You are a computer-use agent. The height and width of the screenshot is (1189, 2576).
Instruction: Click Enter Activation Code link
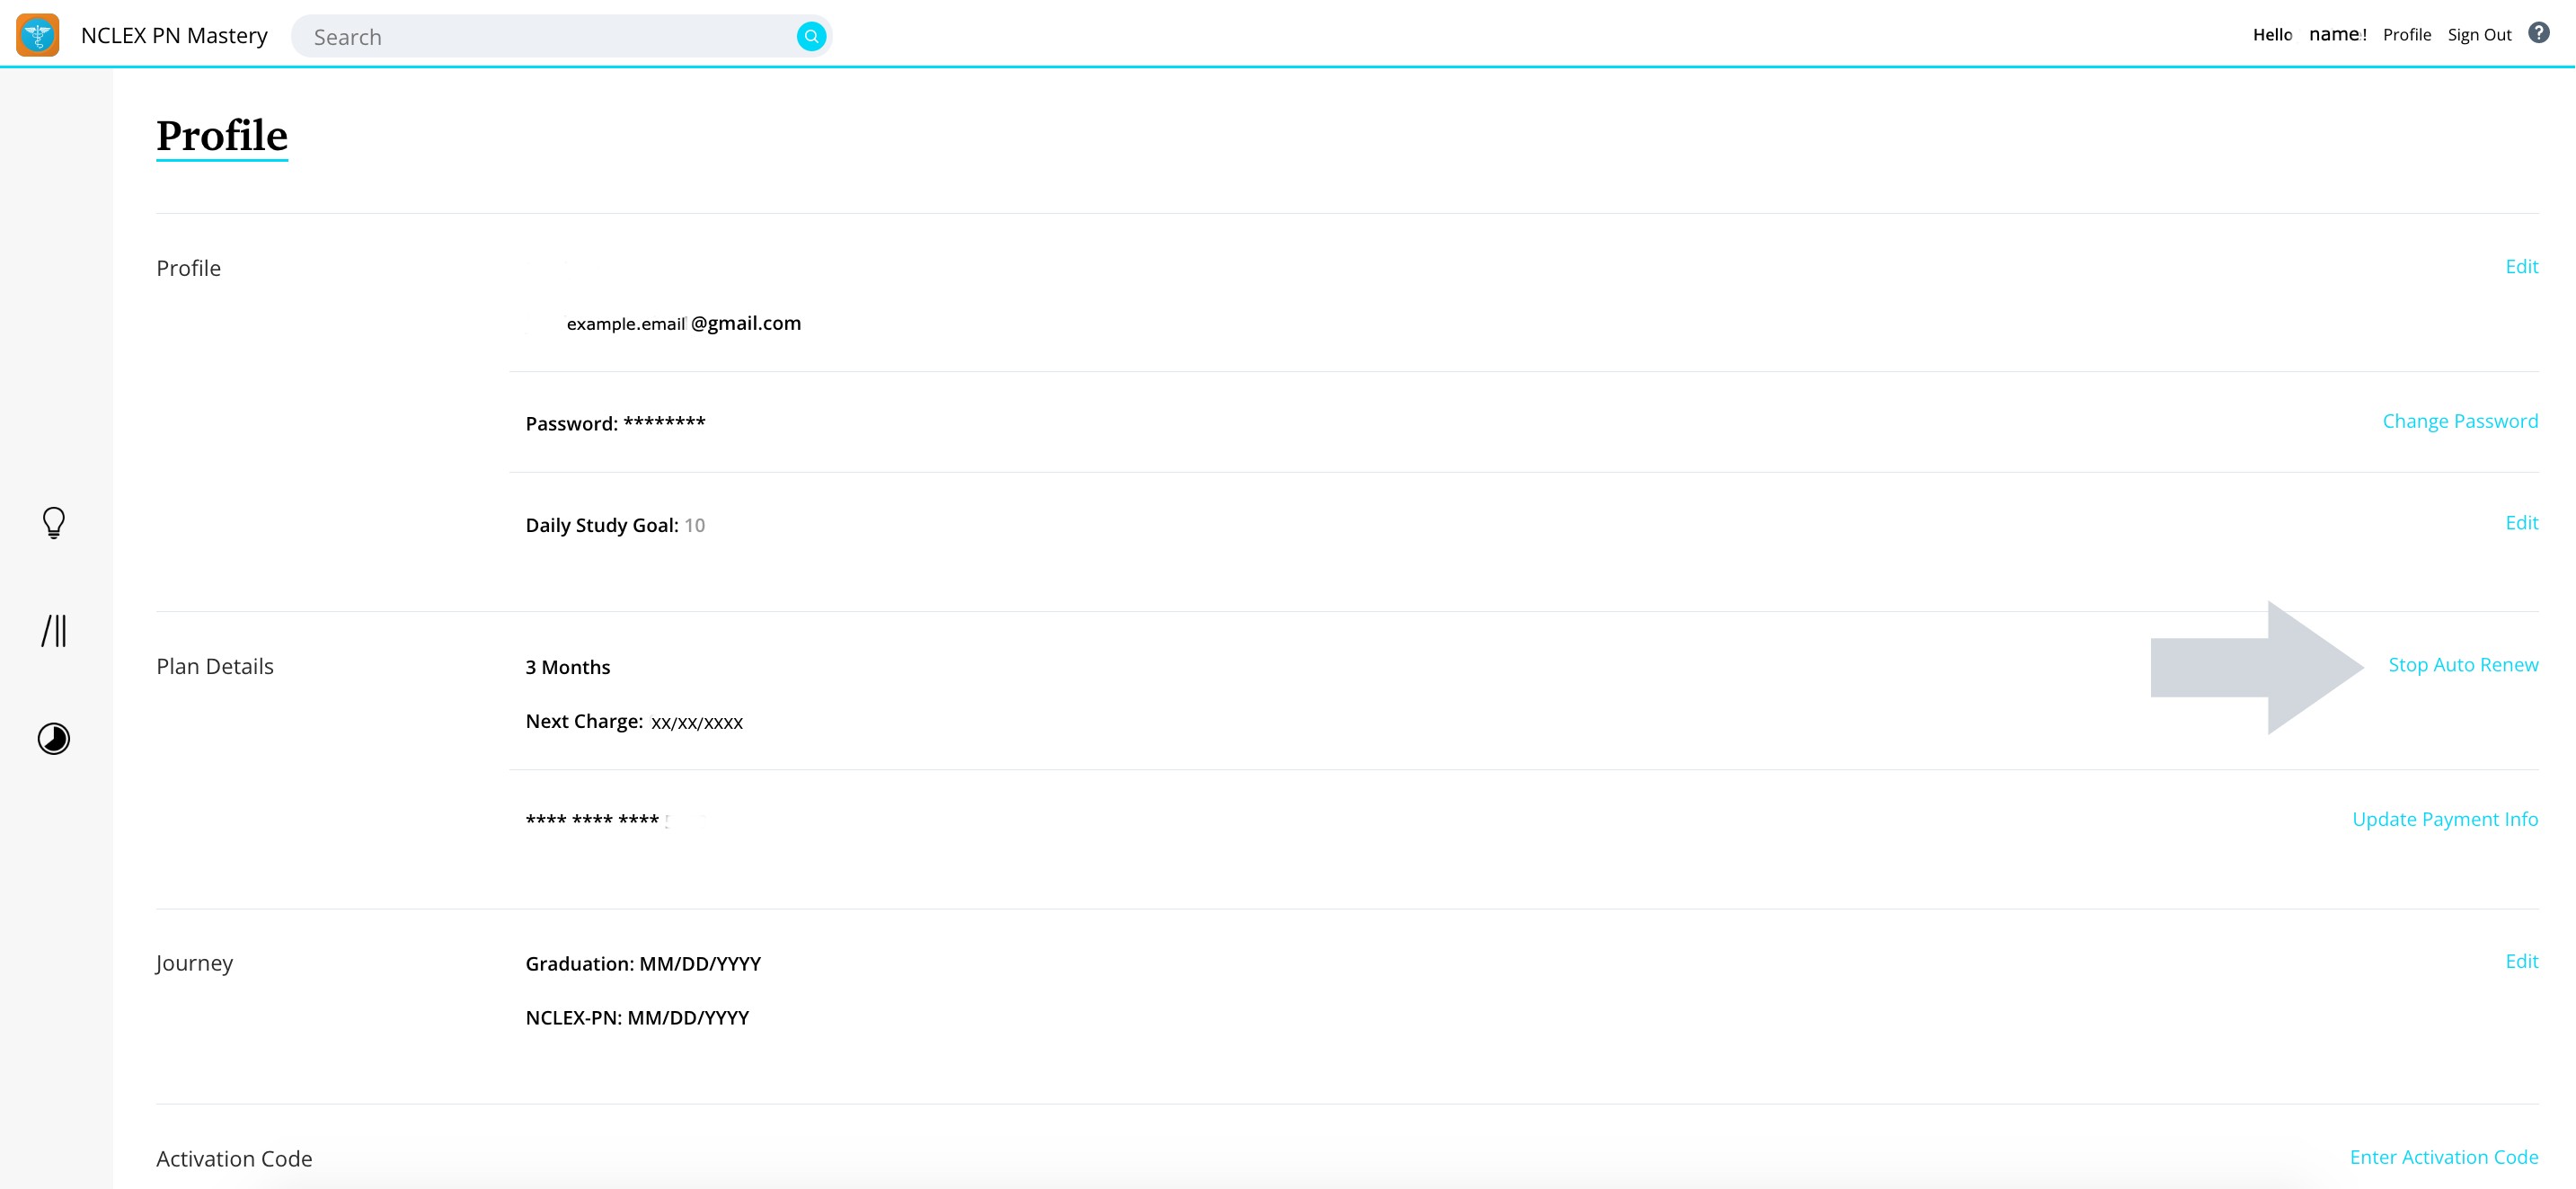pos(2443,1157)
